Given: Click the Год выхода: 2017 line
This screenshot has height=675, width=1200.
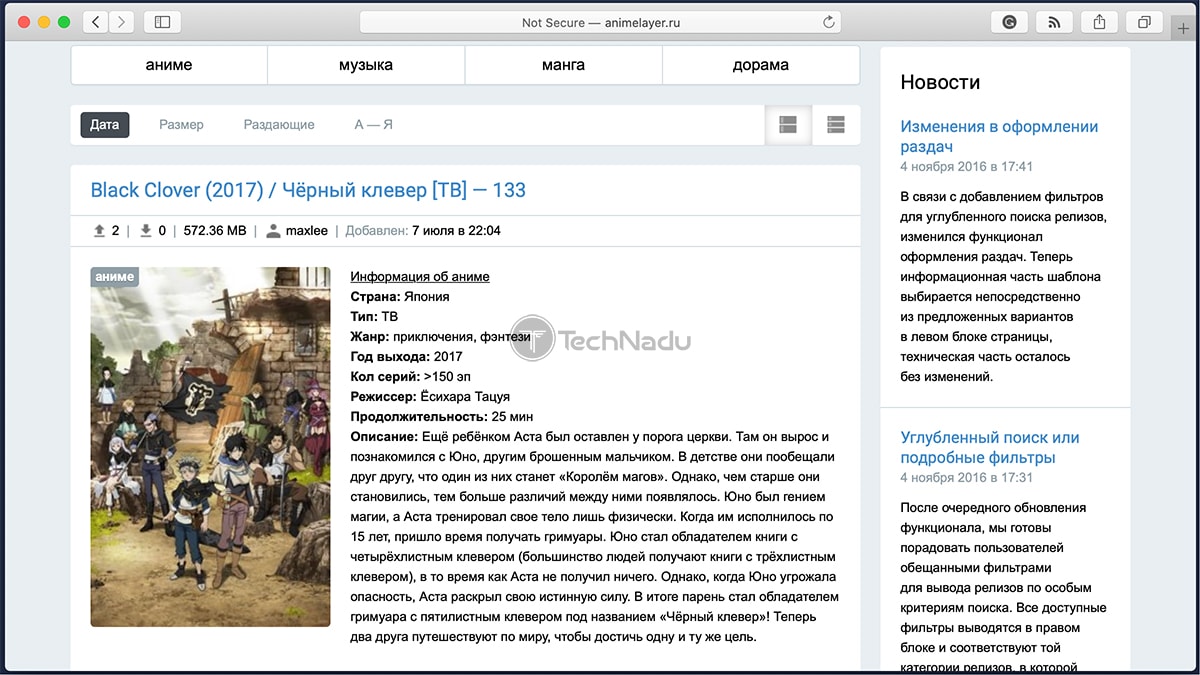Looking at the screenshot, I should tap(406, 357).
